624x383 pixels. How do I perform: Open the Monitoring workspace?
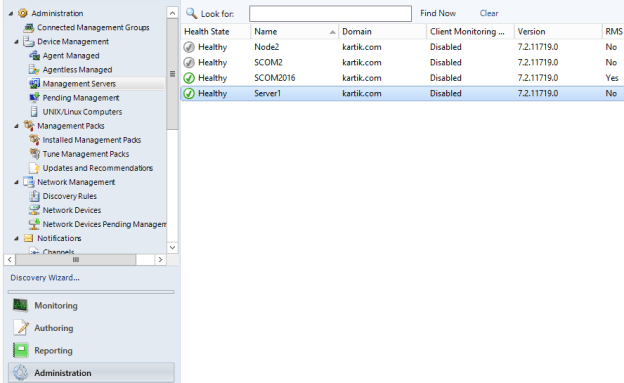point(91,305)
